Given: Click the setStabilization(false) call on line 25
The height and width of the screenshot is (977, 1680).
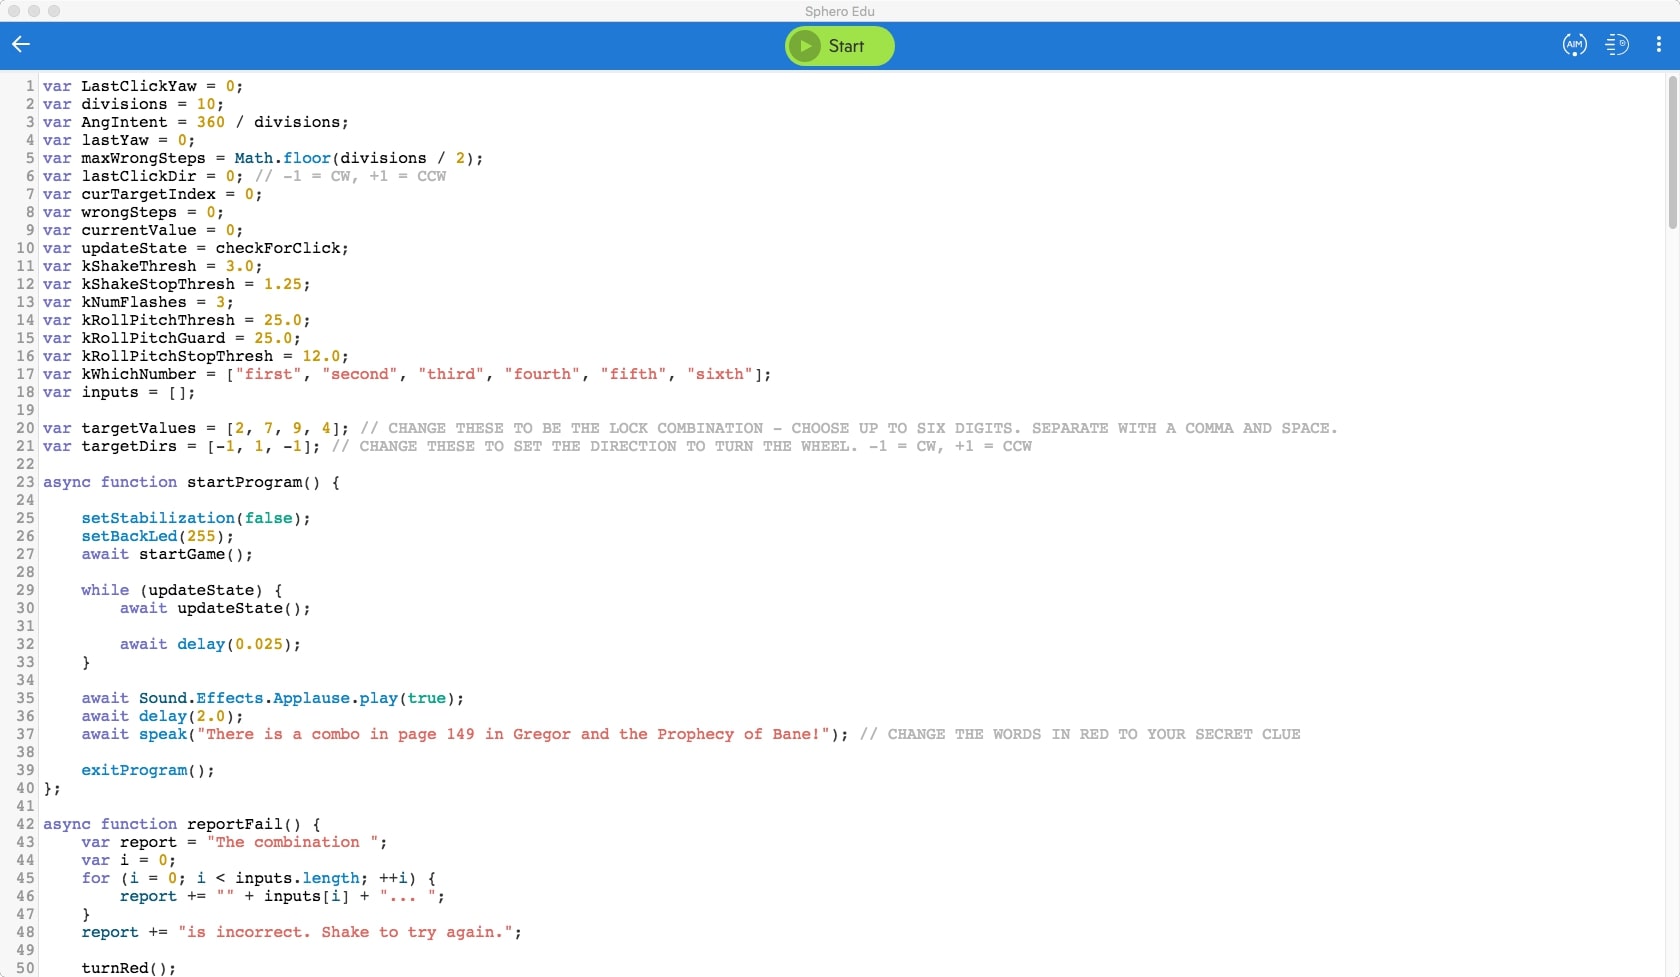Looking at the screenshot, I should 195,518.
